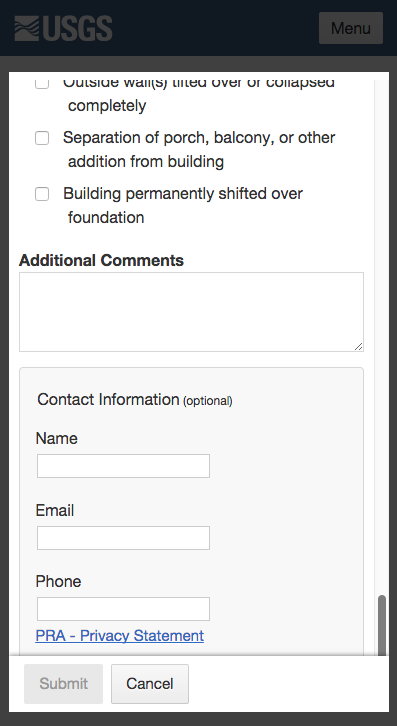397x726 pixels.
Task: Check 'Building permanently shifted over foundation'
Action: click(x=42, y=194)
